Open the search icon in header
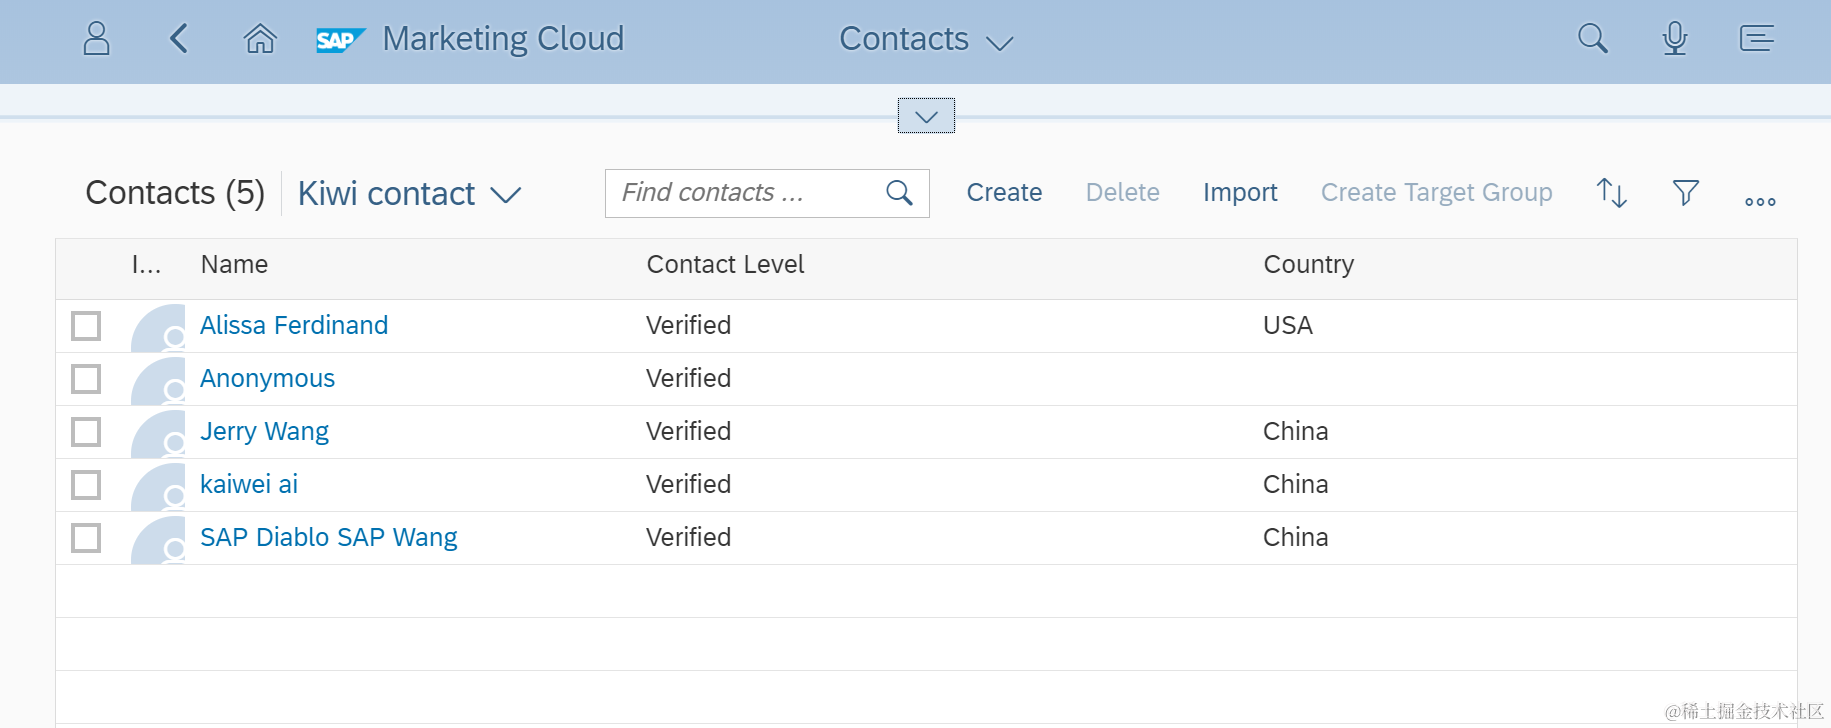 (1592, 39)
